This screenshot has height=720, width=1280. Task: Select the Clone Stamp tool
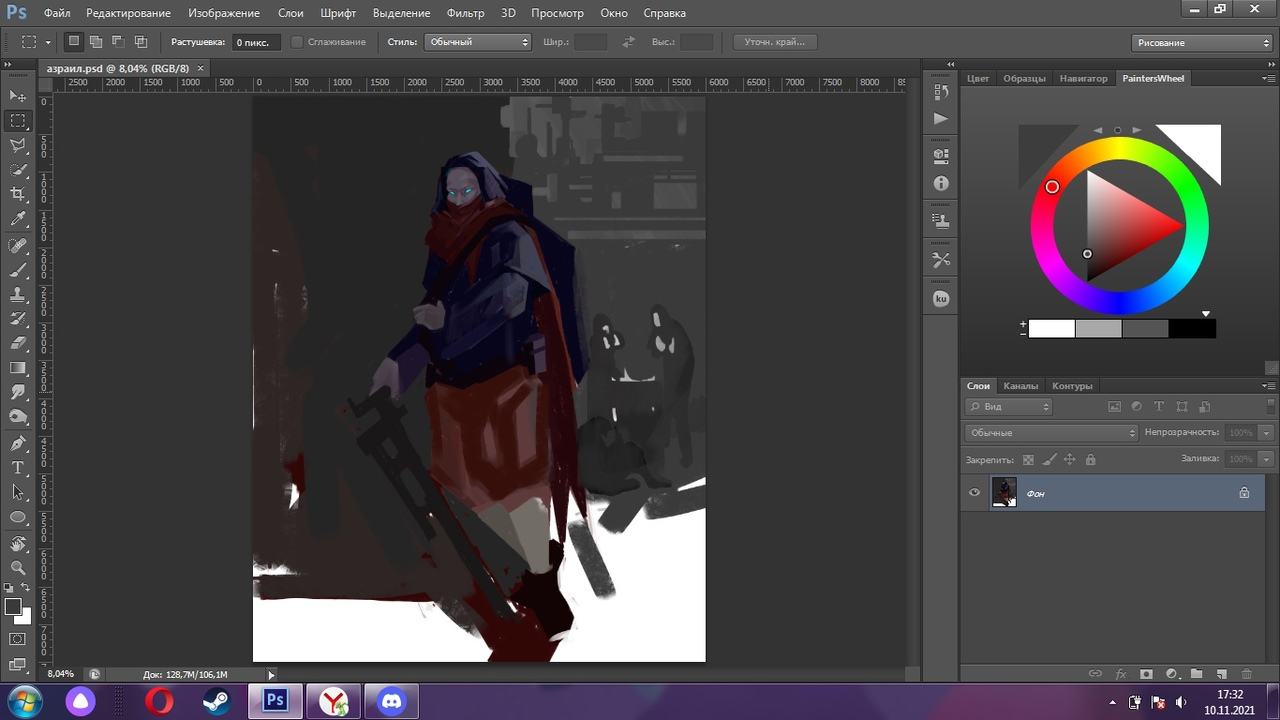tap(18, 295)
